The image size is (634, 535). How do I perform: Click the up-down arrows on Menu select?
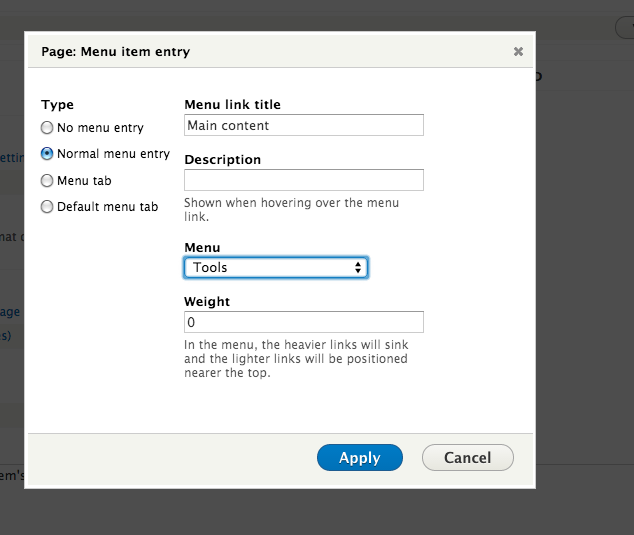358,268
